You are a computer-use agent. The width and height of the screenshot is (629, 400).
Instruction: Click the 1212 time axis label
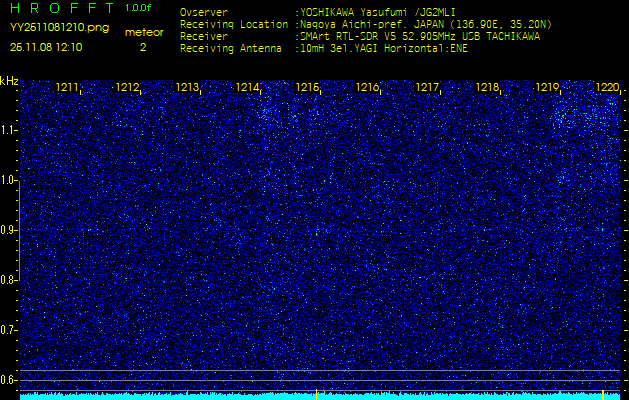coord(128,87)
